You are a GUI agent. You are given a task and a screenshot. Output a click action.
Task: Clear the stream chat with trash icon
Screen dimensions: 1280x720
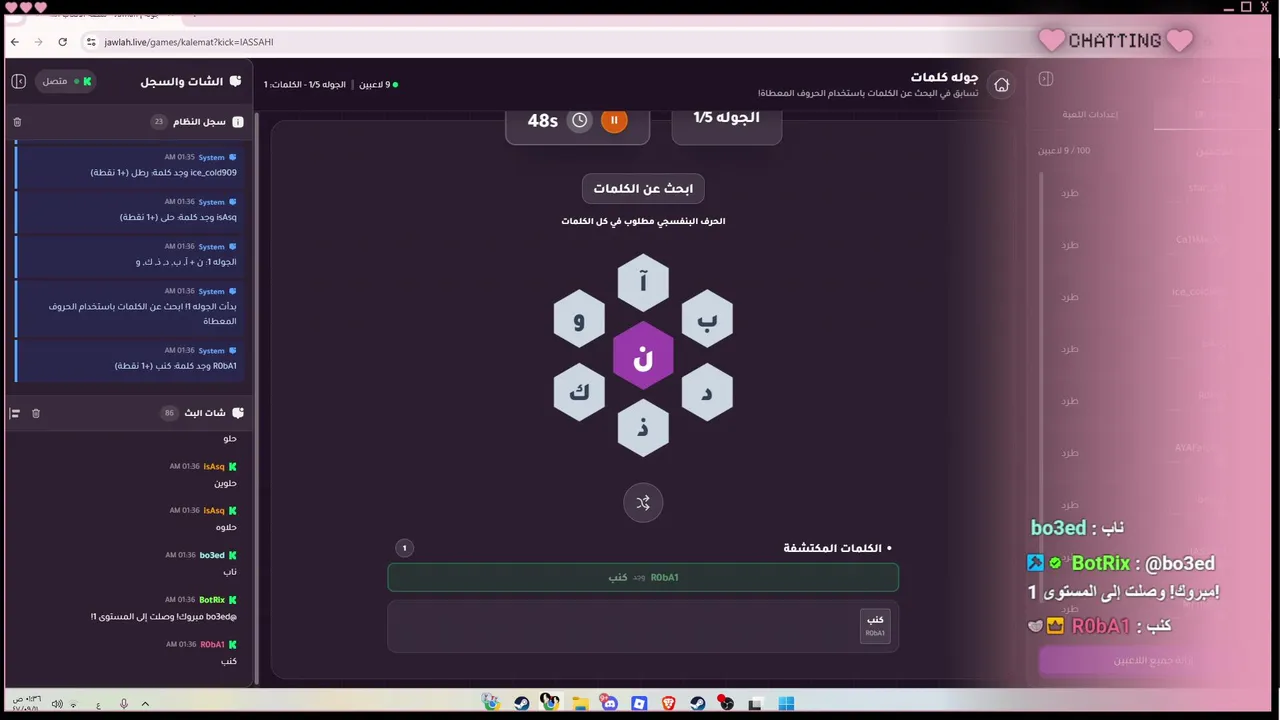click(x=36, y=413)
